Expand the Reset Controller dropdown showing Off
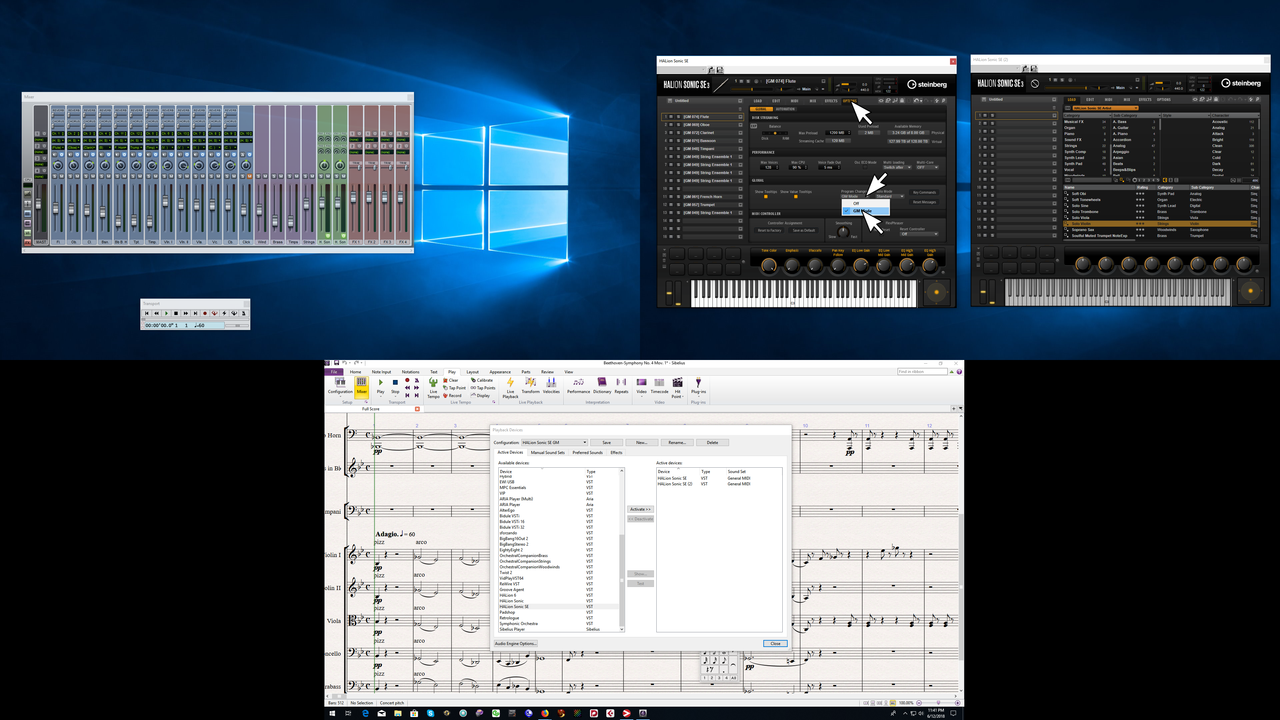Image resolution: width=1280 pixels, height=720 pixels. pos(919,234)
